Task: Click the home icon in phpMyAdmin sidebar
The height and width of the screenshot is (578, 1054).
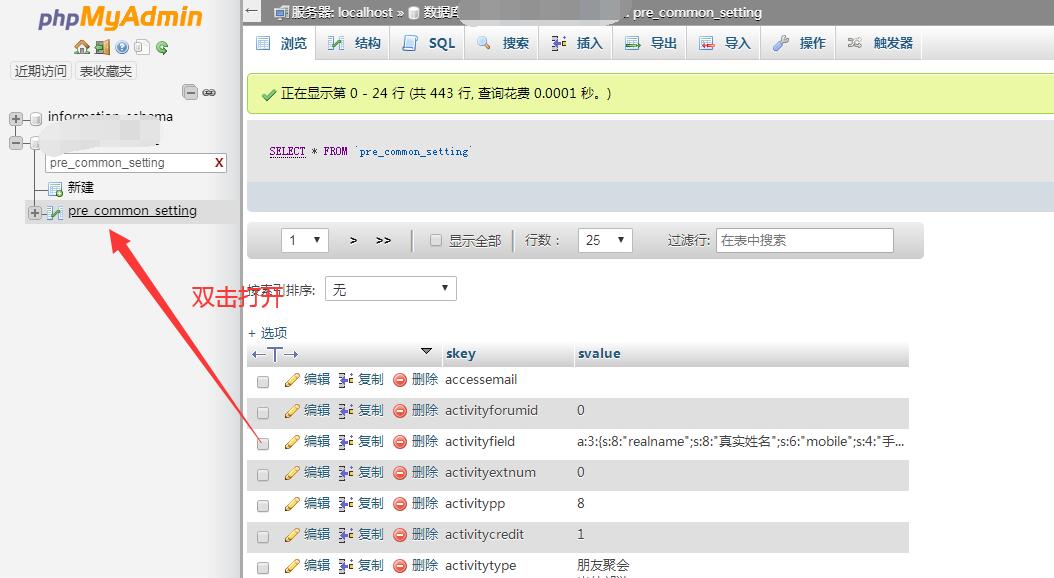Action: (82, 47)
